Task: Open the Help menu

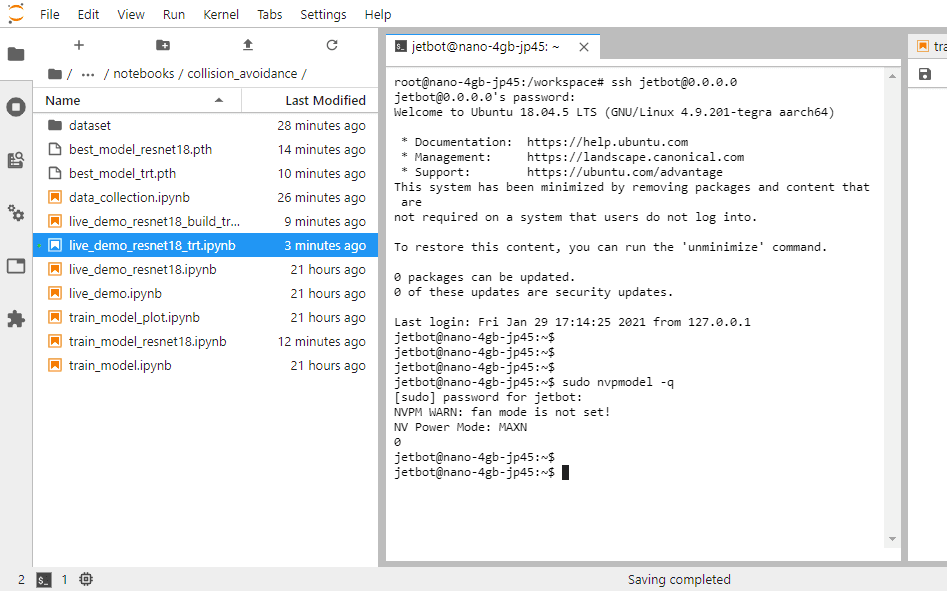Action: click(x=378, y=14)
